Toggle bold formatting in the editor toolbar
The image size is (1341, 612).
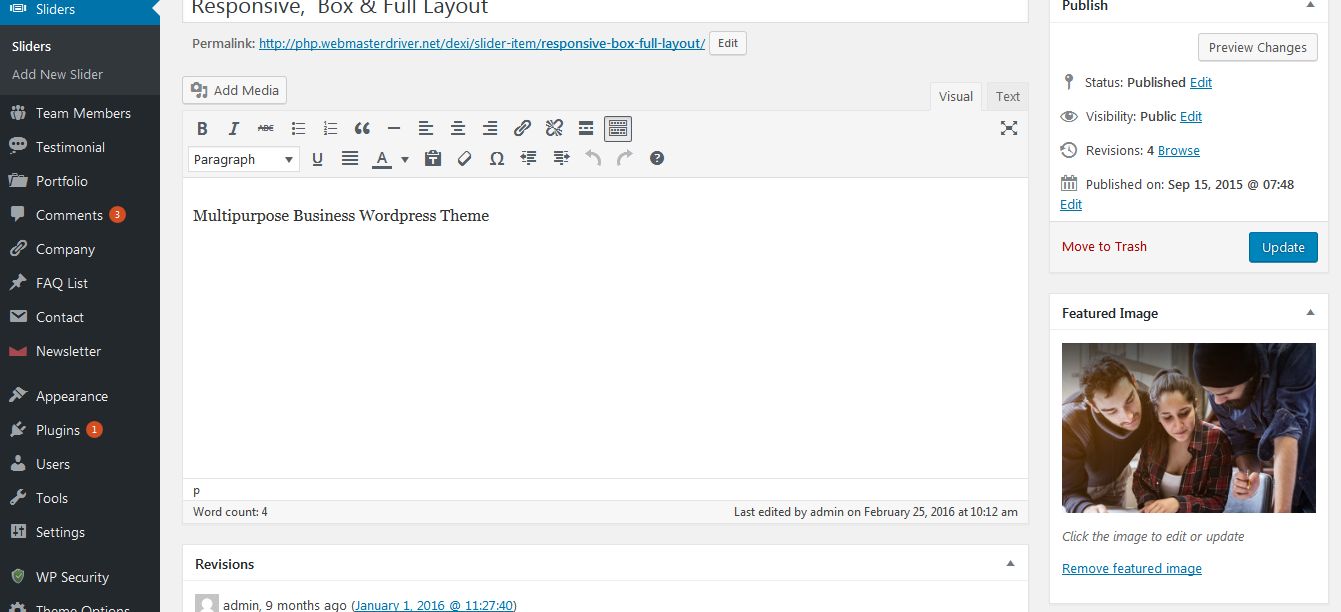pyautogui.click(x=202, y=128)
